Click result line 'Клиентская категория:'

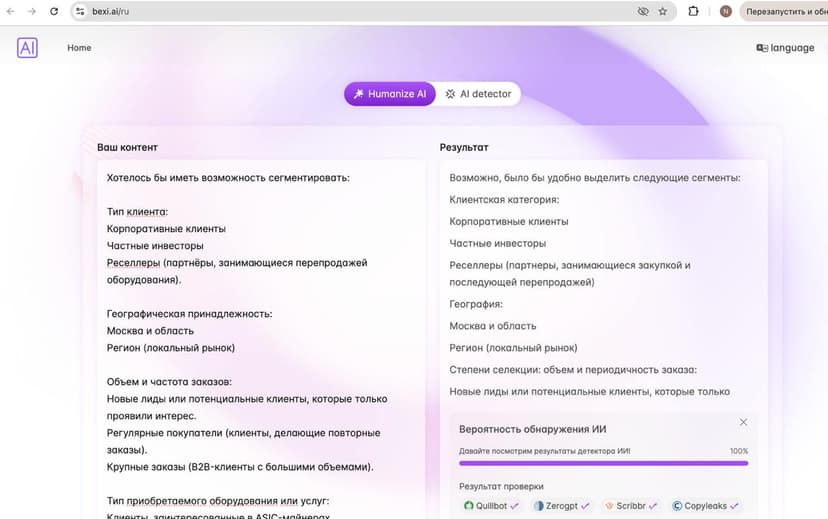pos(504,200)
